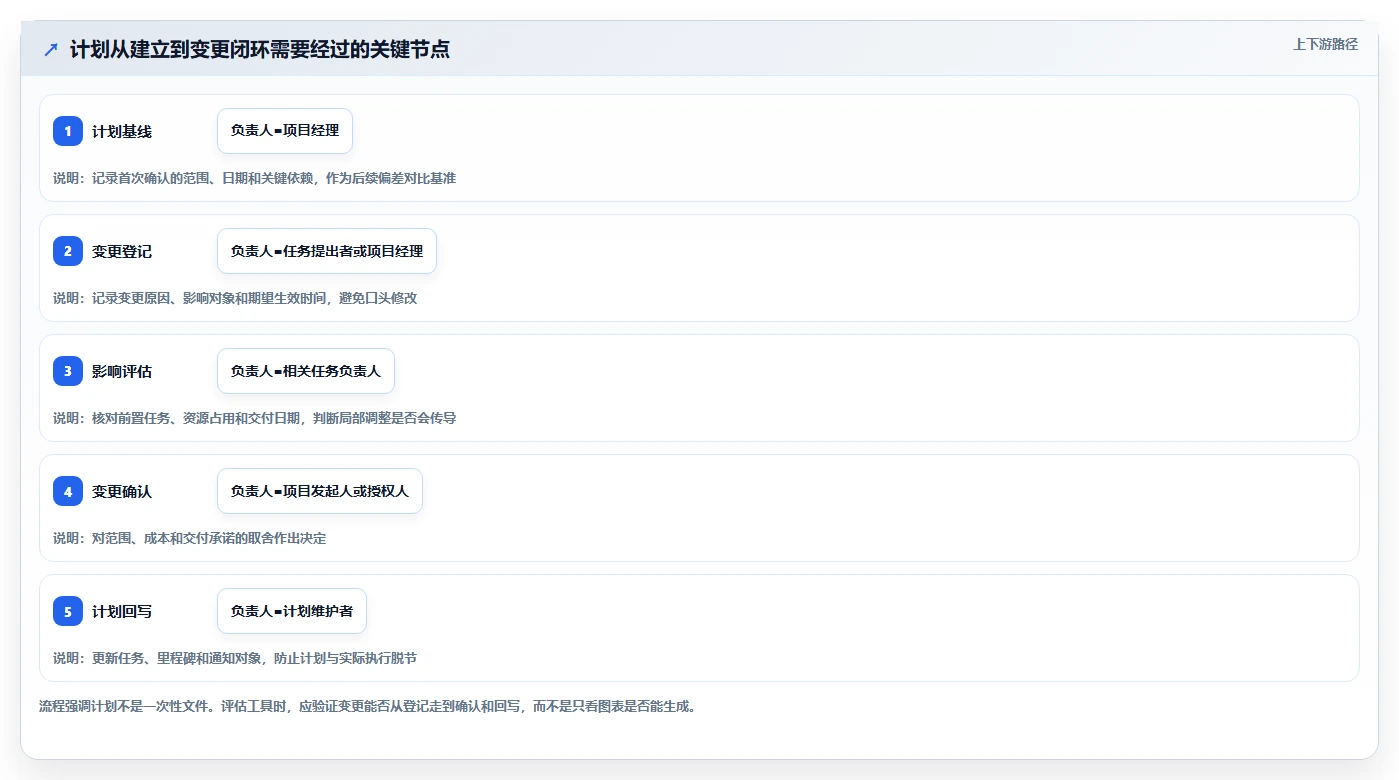Select the 变更登记 step title
This screenshot has height=780, width=1399.
122,251
